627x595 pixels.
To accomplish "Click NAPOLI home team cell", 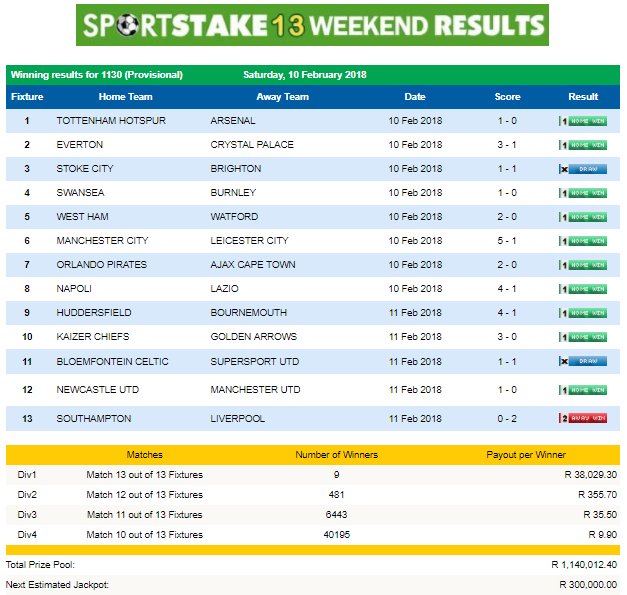I will 74,289.
